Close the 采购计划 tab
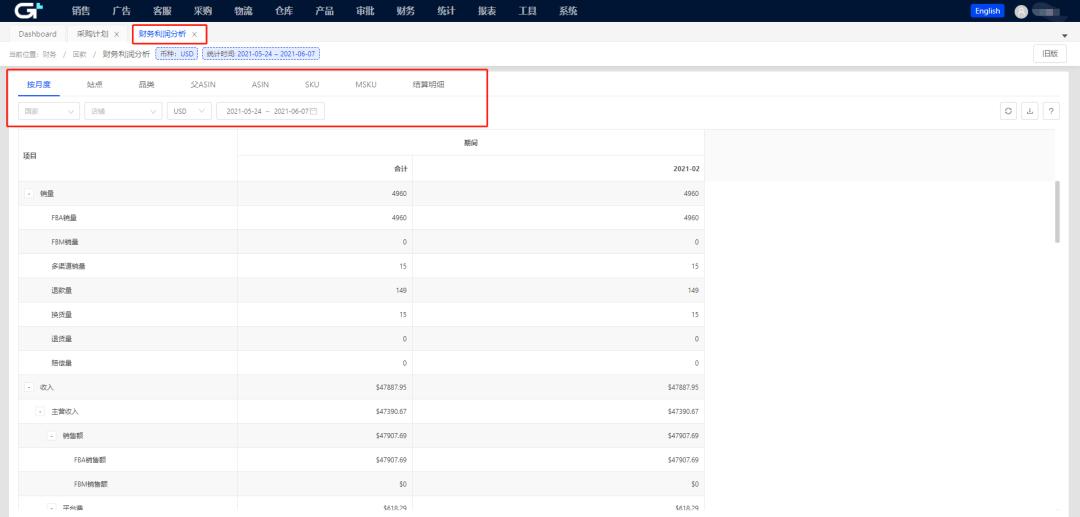Screen dimensions: 1080x517 (x=117, y=34)
